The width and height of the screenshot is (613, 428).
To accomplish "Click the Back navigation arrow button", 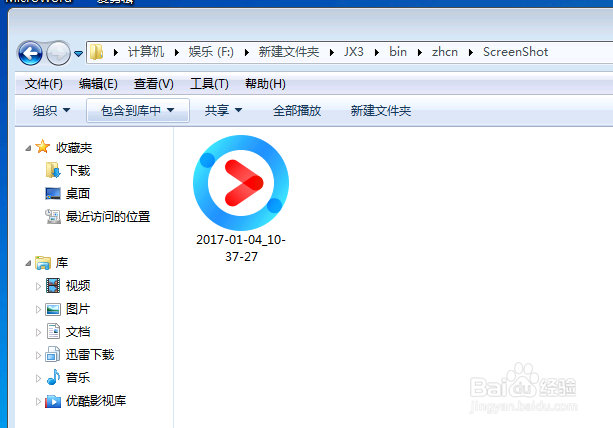I will (30, 53).
